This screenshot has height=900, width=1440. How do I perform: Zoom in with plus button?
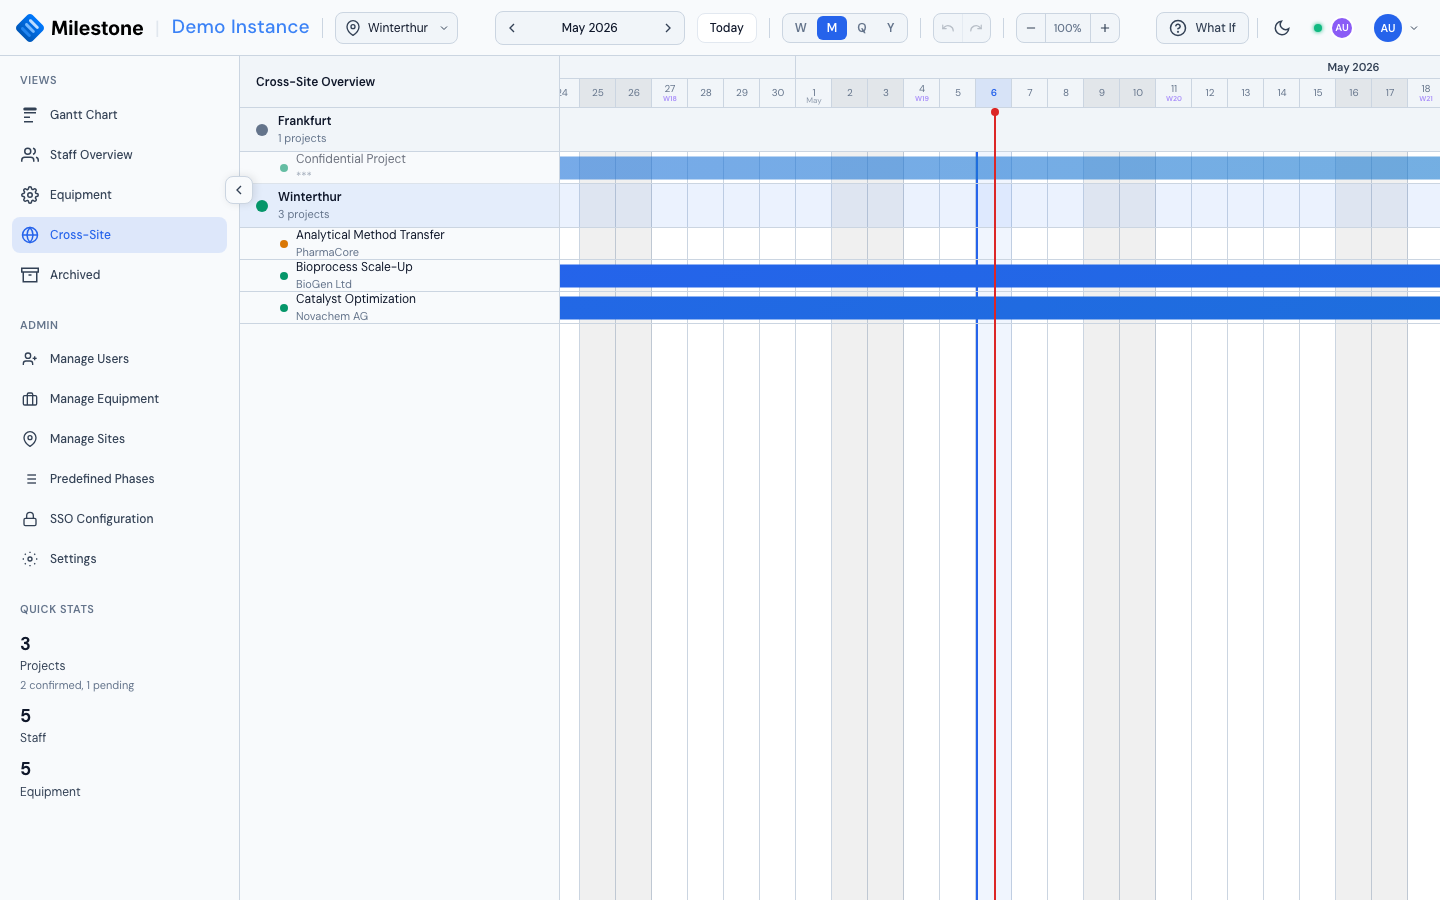coord(1105,28)
